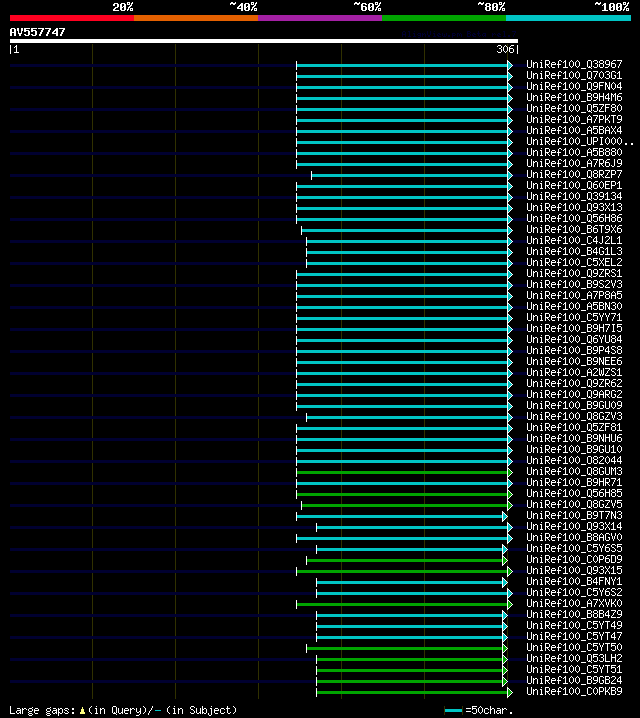This screenshot has height=718, width=640.
Task: Select the UniRef100_Q56H86 label
Action: 574,218
